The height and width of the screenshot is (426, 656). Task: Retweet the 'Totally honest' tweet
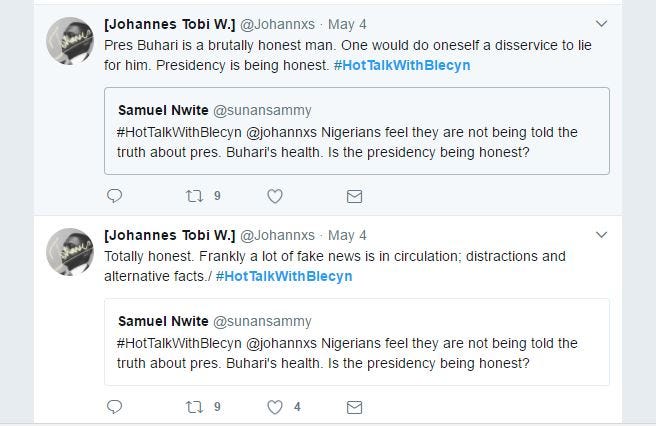coord(194,407)
